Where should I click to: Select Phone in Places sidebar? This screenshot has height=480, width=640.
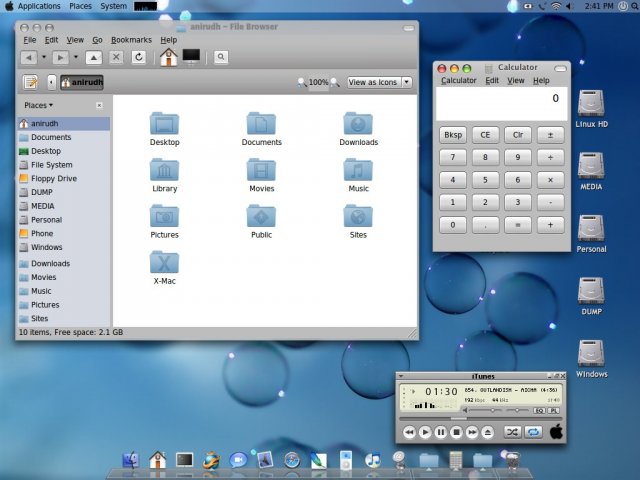64,233
